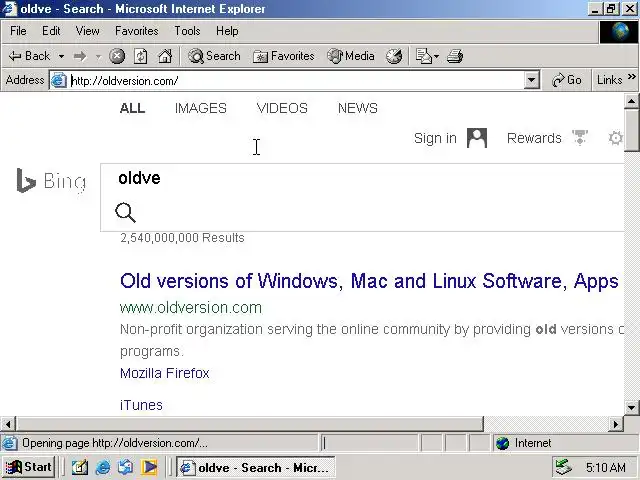Switch to the VIDEOS tab
The image size is (640, 480).
(282, 108)
